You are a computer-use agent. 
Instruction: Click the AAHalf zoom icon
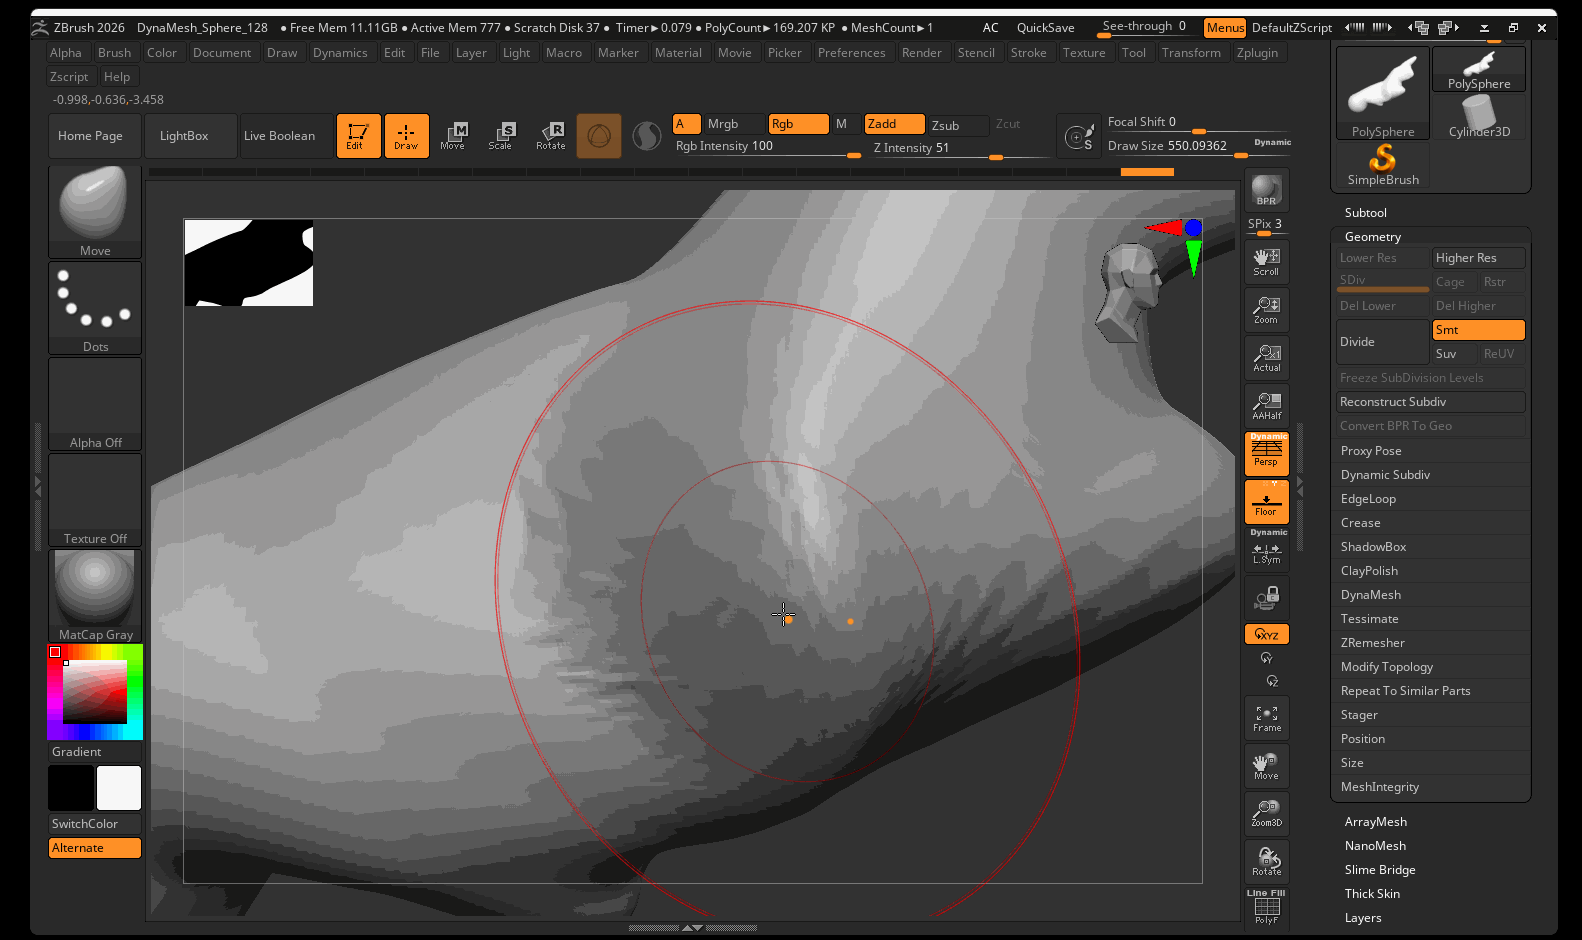click(x=1266, y=406)
